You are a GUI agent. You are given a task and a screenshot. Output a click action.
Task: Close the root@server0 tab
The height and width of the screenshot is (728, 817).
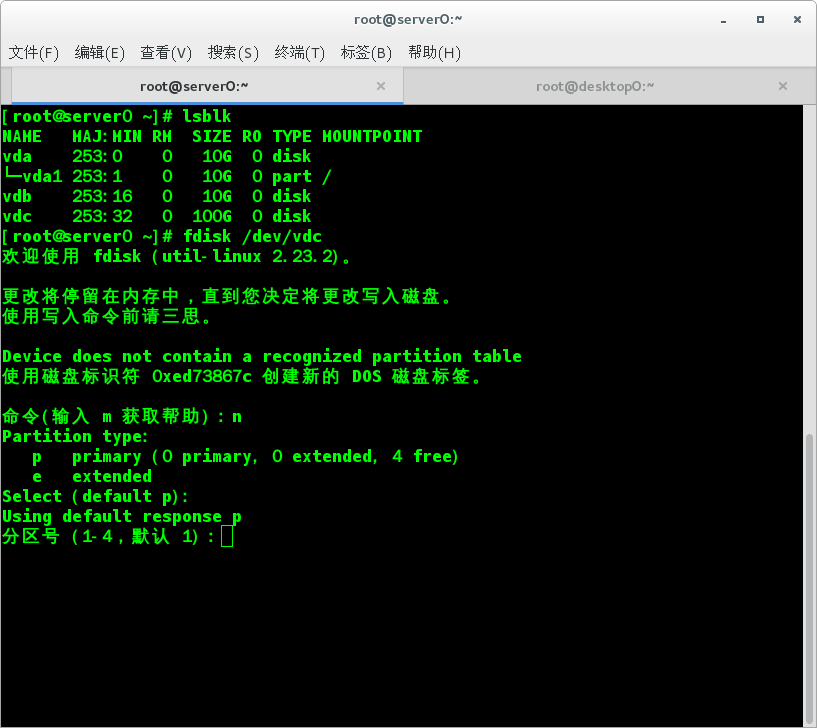tap(381, 86)
